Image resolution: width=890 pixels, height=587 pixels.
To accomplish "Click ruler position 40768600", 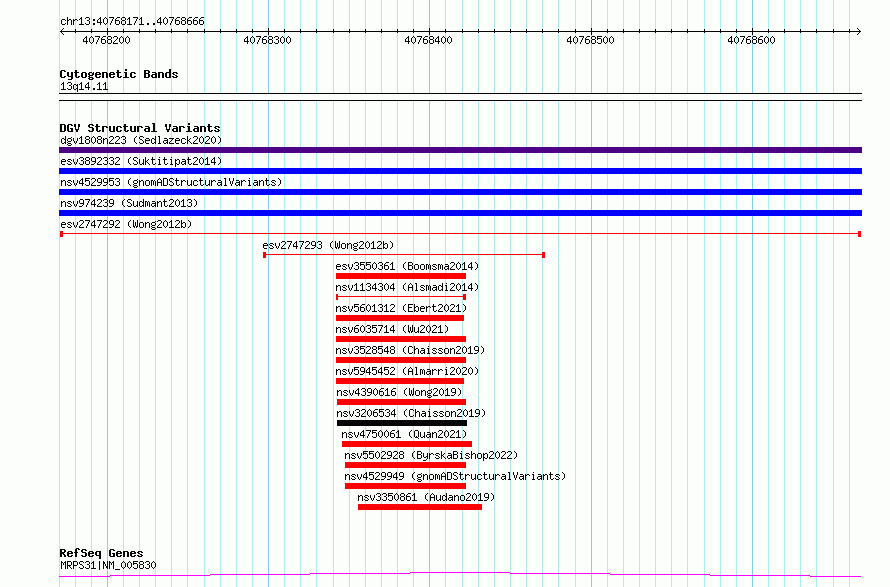I will pos(752,40).
